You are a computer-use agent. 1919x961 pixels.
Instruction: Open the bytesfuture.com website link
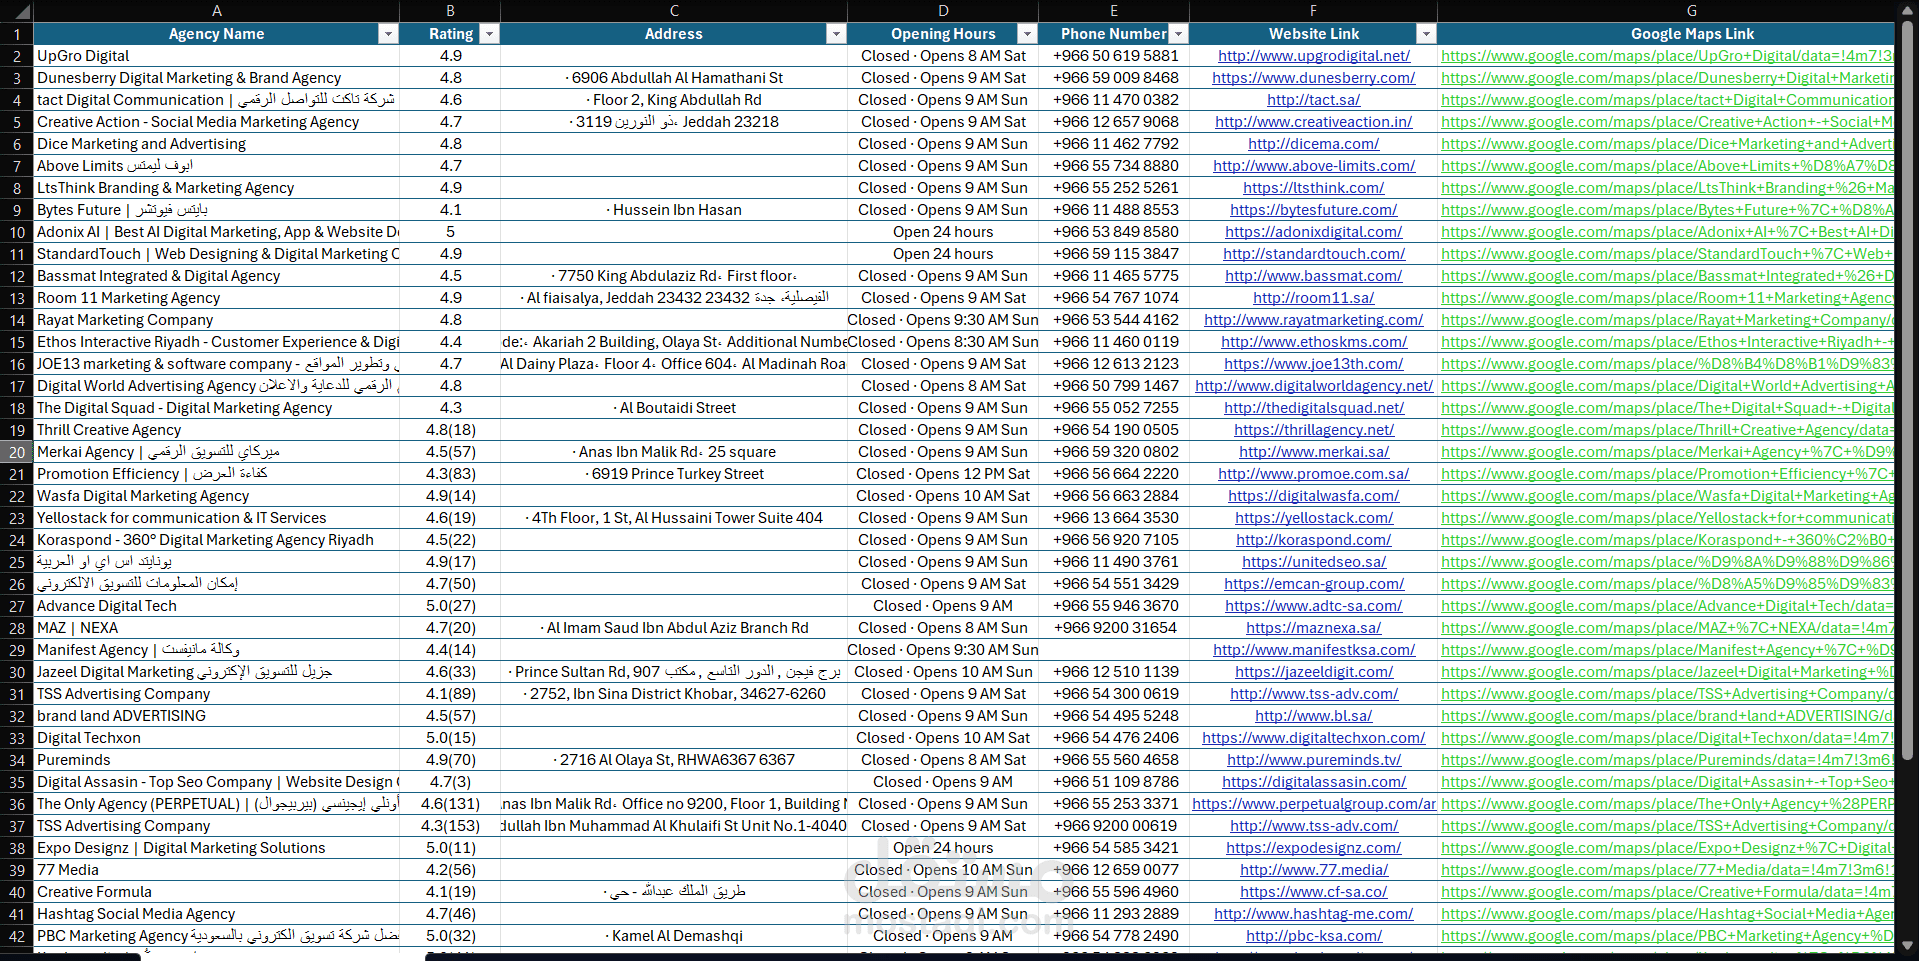tap(1314, 210)
